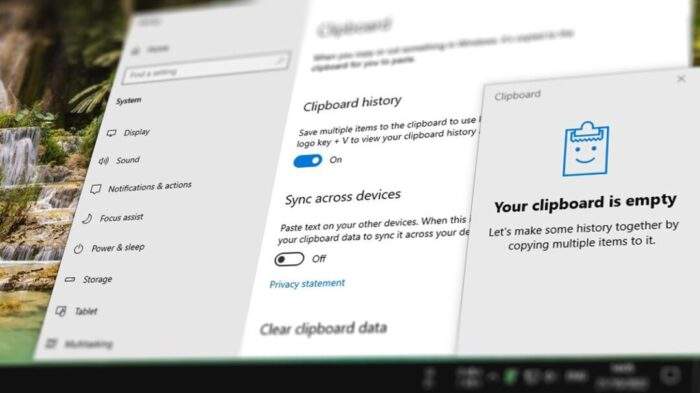Click the smiling clipboard illustration

click(585, 149)
